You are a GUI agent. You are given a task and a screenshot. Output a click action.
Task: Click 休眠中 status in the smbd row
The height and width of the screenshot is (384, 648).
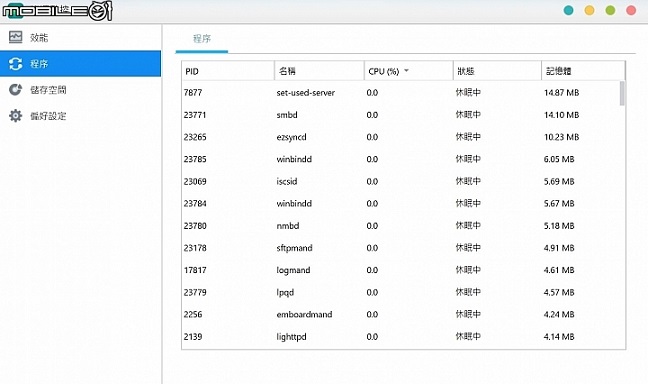tap(468, 114)
